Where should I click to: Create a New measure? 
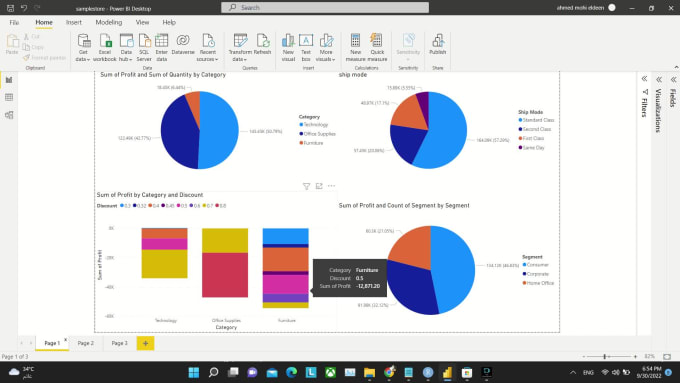point(355,48)
